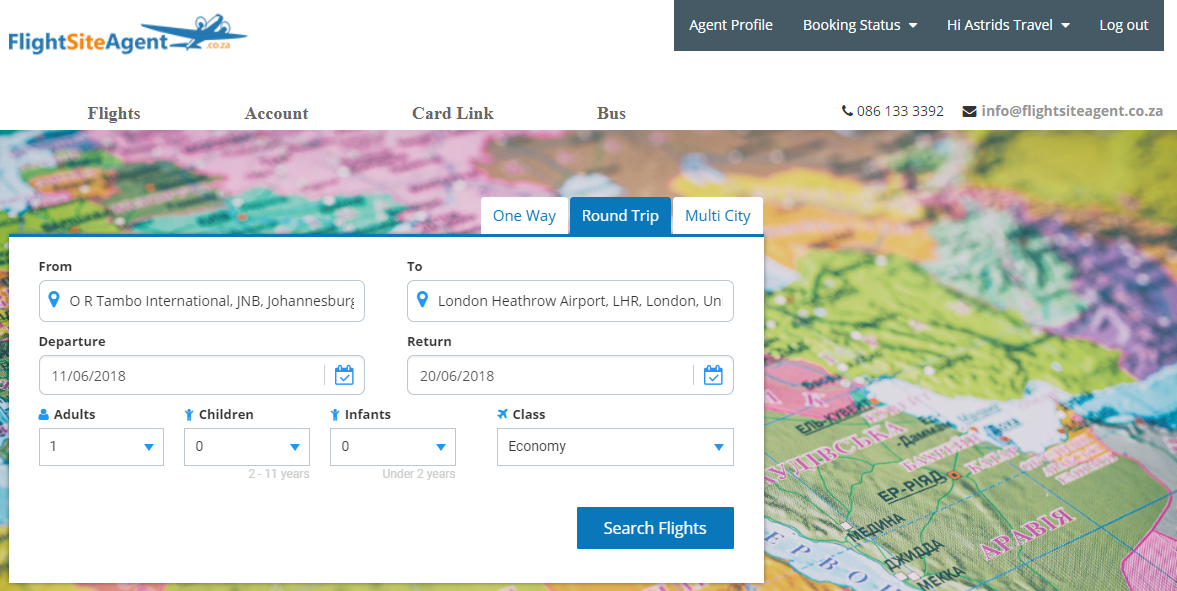Expand the Children count dropdown
Viewport: 1177px width, 591px height.
pos(247,447)
